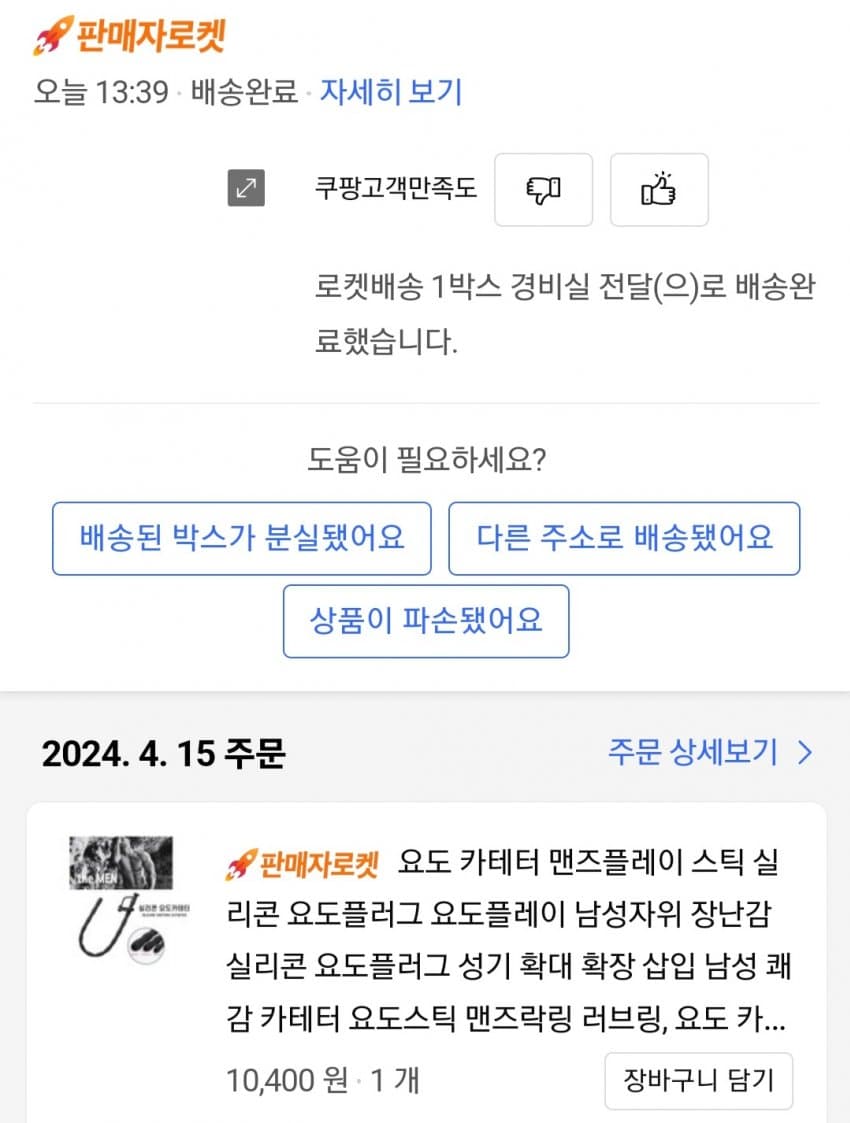Tap the 쿠팡고객만족도 label
850x1123 pixels.
pos(396,188)
